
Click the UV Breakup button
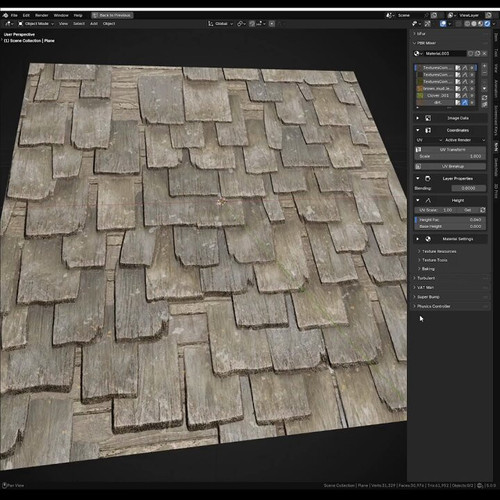[x=450, y=166]
